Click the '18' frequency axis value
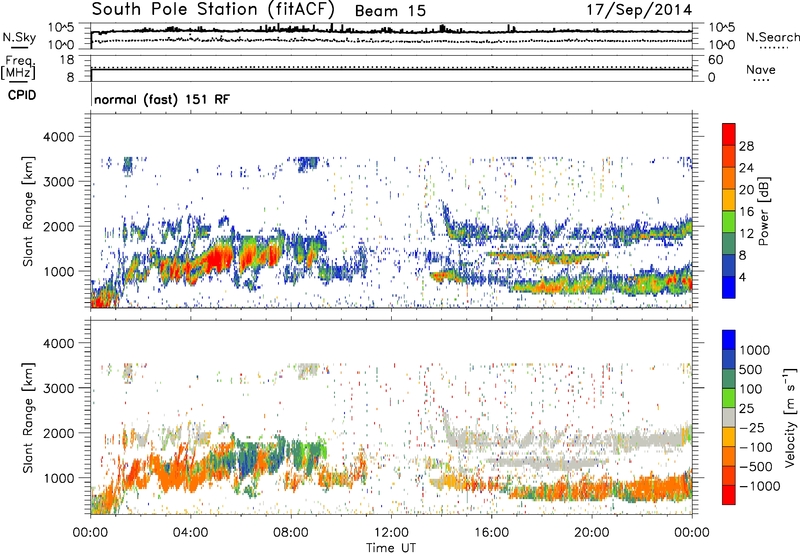 click(x=67, y=60)
